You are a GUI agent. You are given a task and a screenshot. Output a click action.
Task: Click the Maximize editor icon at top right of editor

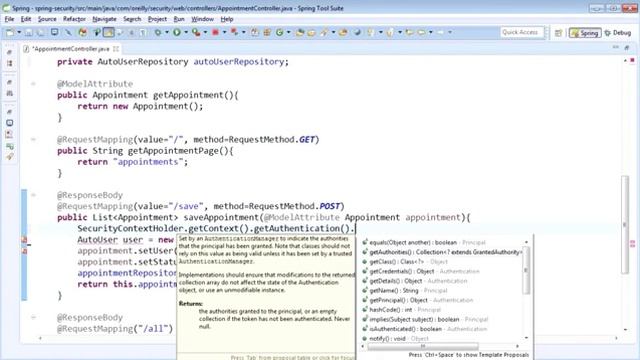point(627,48)
